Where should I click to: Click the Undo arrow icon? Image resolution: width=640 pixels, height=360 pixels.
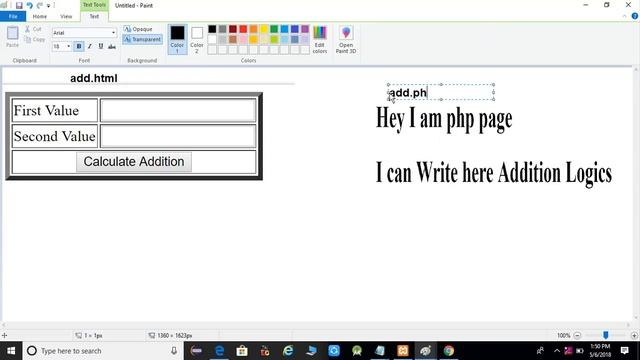click(29, 5)
